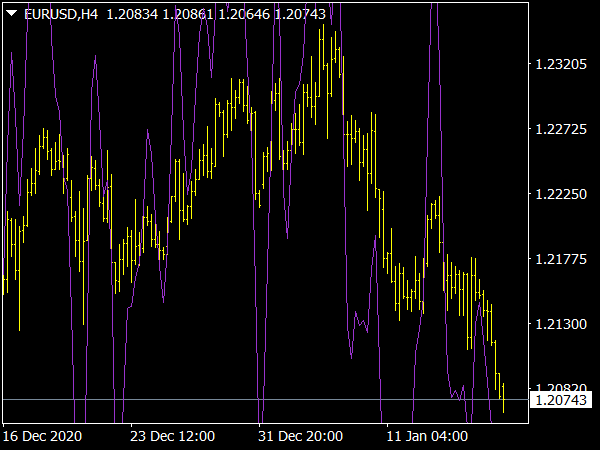
Task: Select the low price value 1.20646
Action: coord(244,15)
